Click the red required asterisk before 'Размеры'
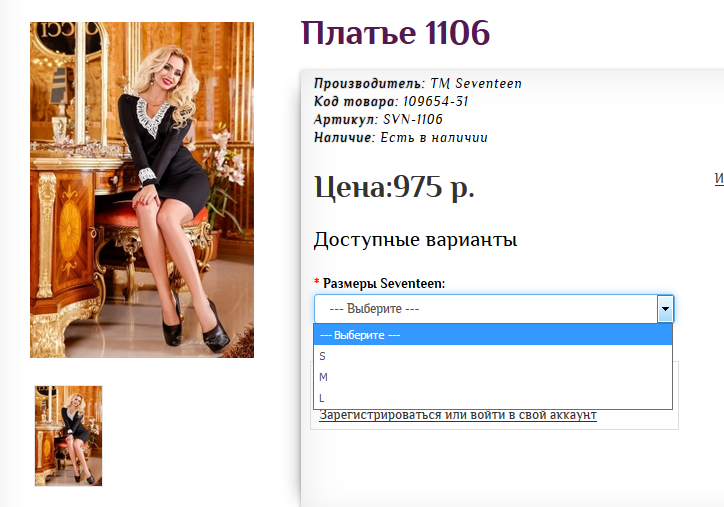This screenshot has width=724, height=507. tap(317, 284)
